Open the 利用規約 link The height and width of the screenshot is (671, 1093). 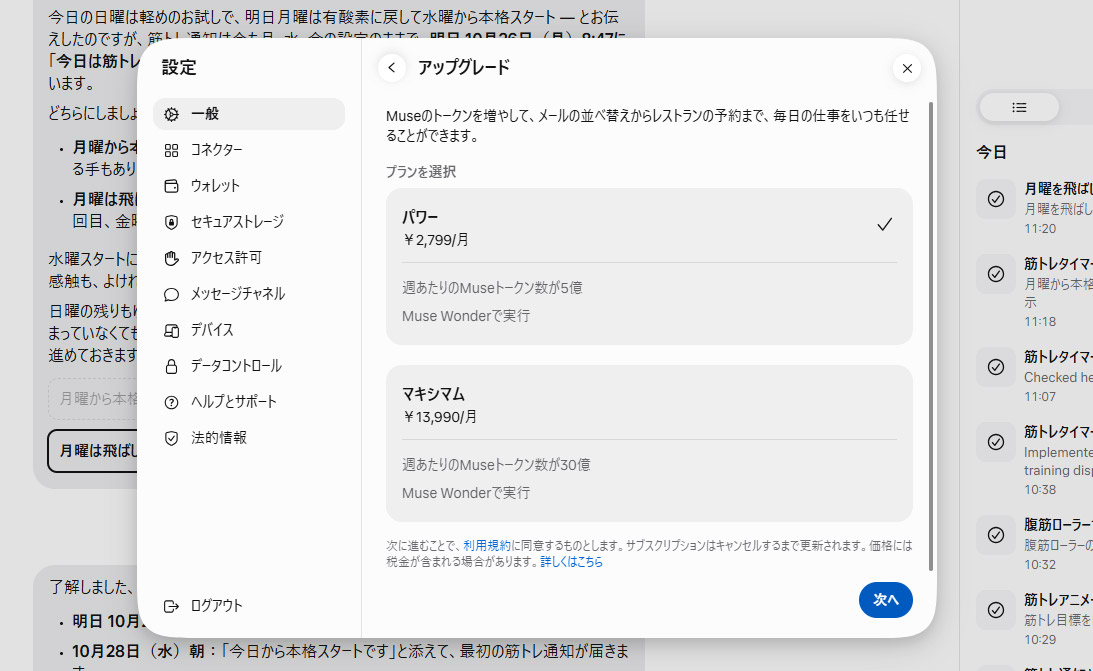point(487,546)
